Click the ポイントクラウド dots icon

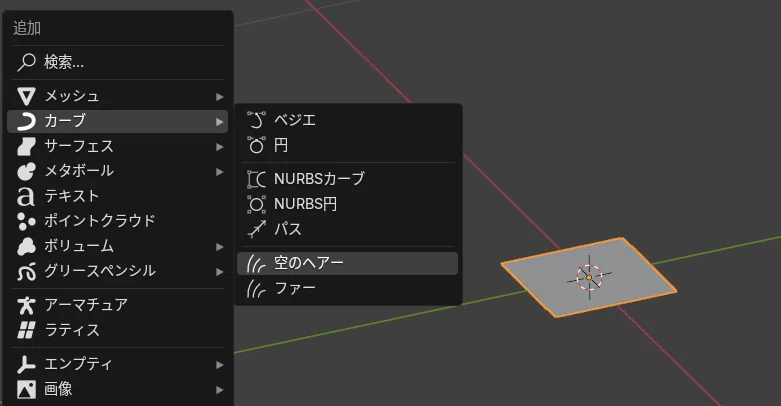(26, 221)
